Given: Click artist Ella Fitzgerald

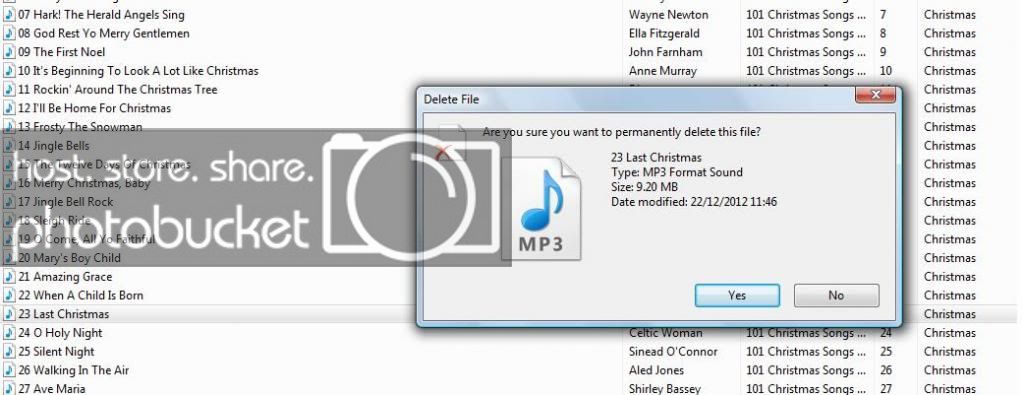Looking at the screenshot, I should pyautogui.click(x=664, y=33).
